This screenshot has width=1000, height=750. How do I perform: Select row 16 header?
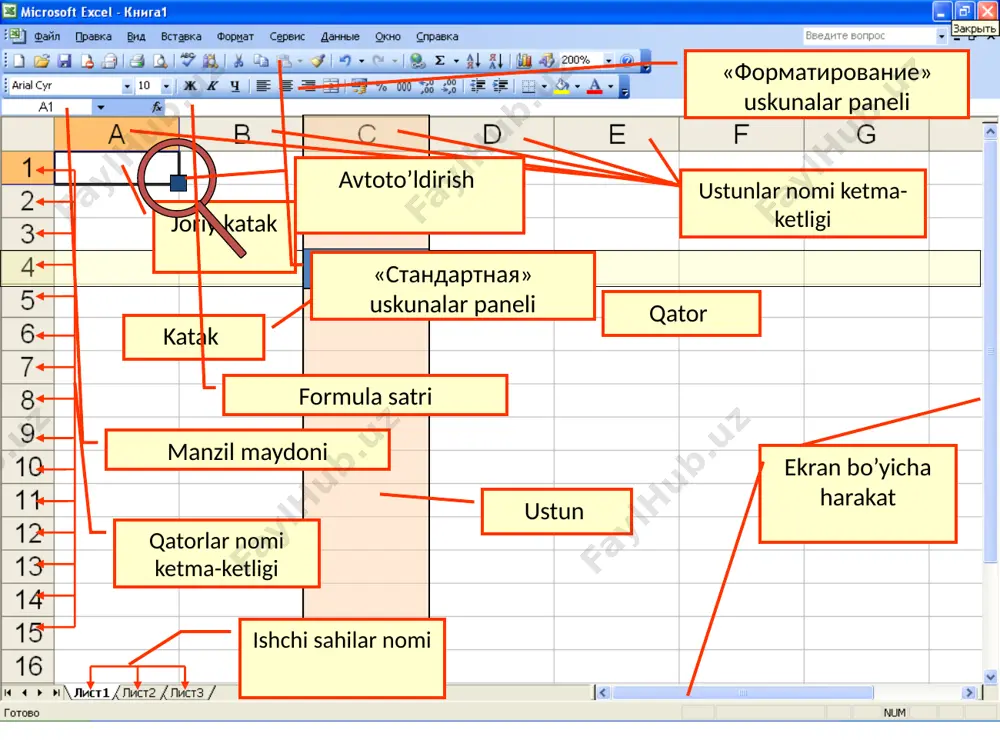(28, 666)
